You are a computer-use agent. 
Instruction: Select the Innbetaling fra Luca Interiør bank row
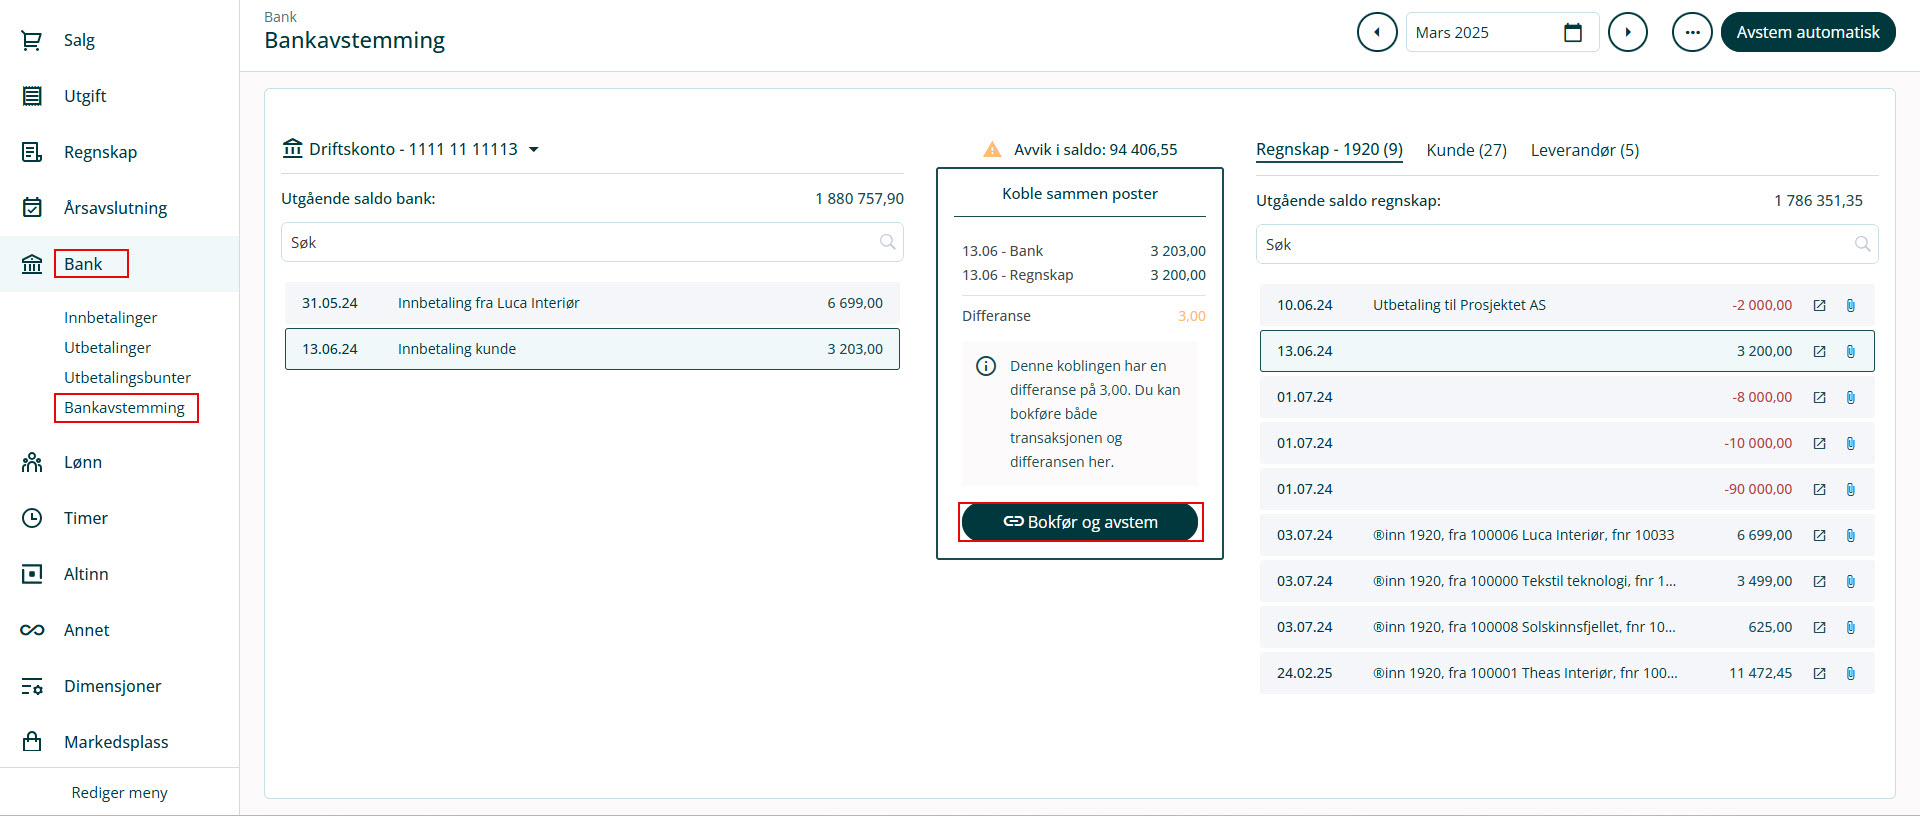coord(592,303)
